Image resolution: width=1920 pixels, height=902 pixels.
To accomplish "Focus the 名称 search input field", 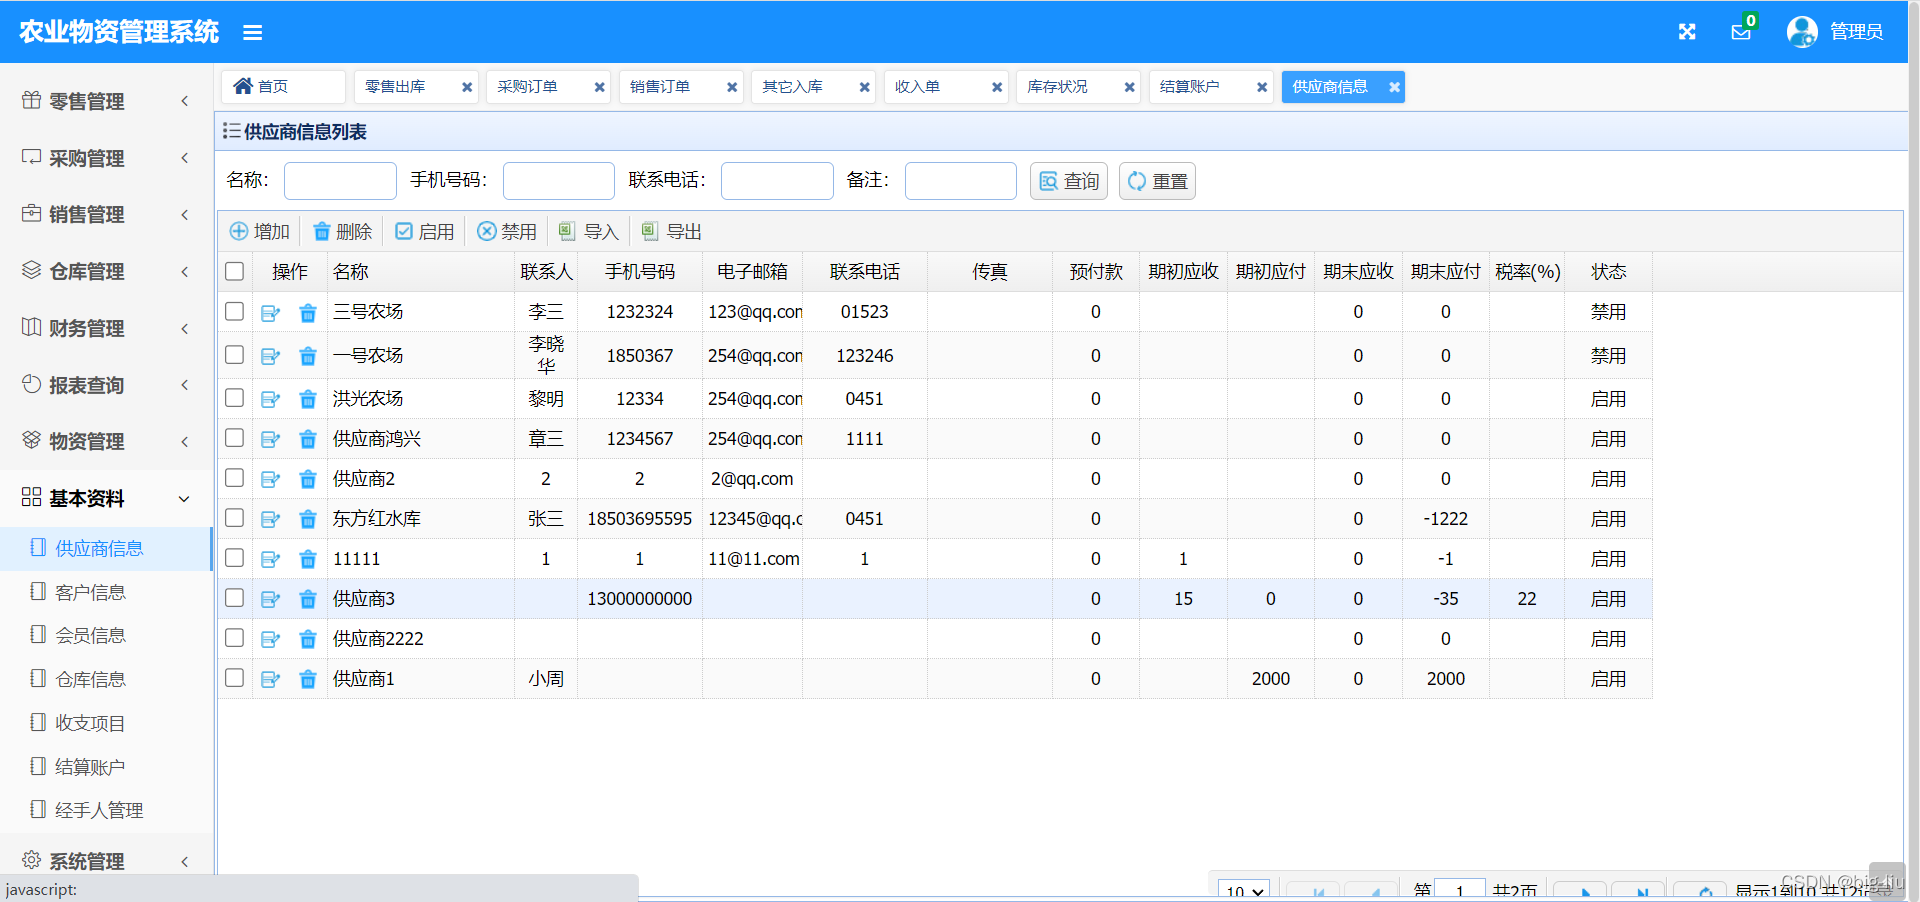I will coord(340,181).
